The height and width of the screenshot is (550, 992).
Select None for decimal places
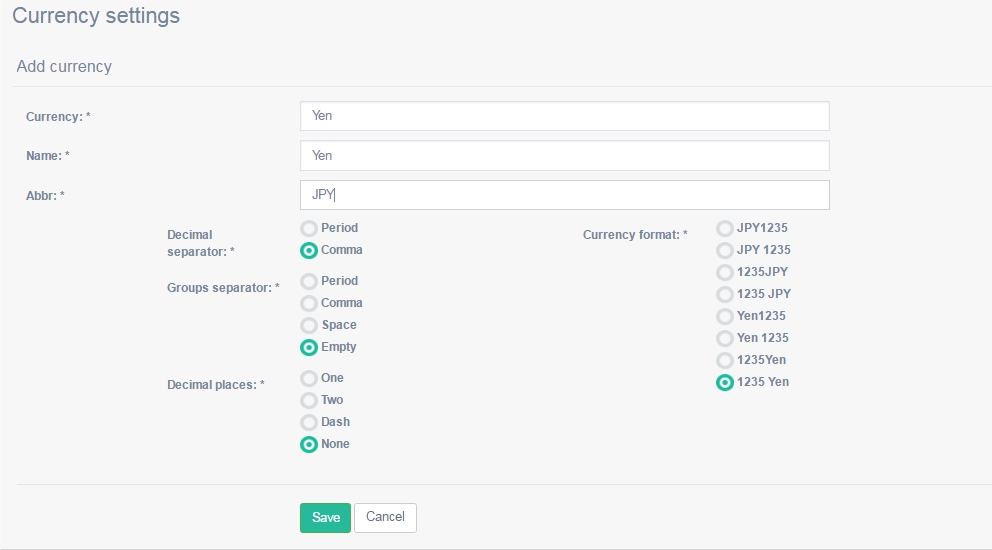coord(309,444)
